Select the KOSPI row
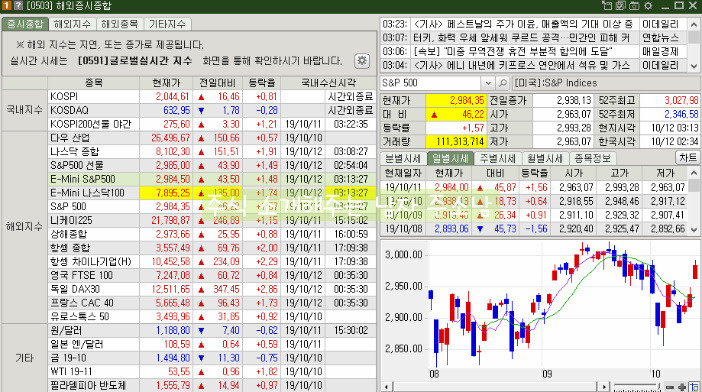 212,97
